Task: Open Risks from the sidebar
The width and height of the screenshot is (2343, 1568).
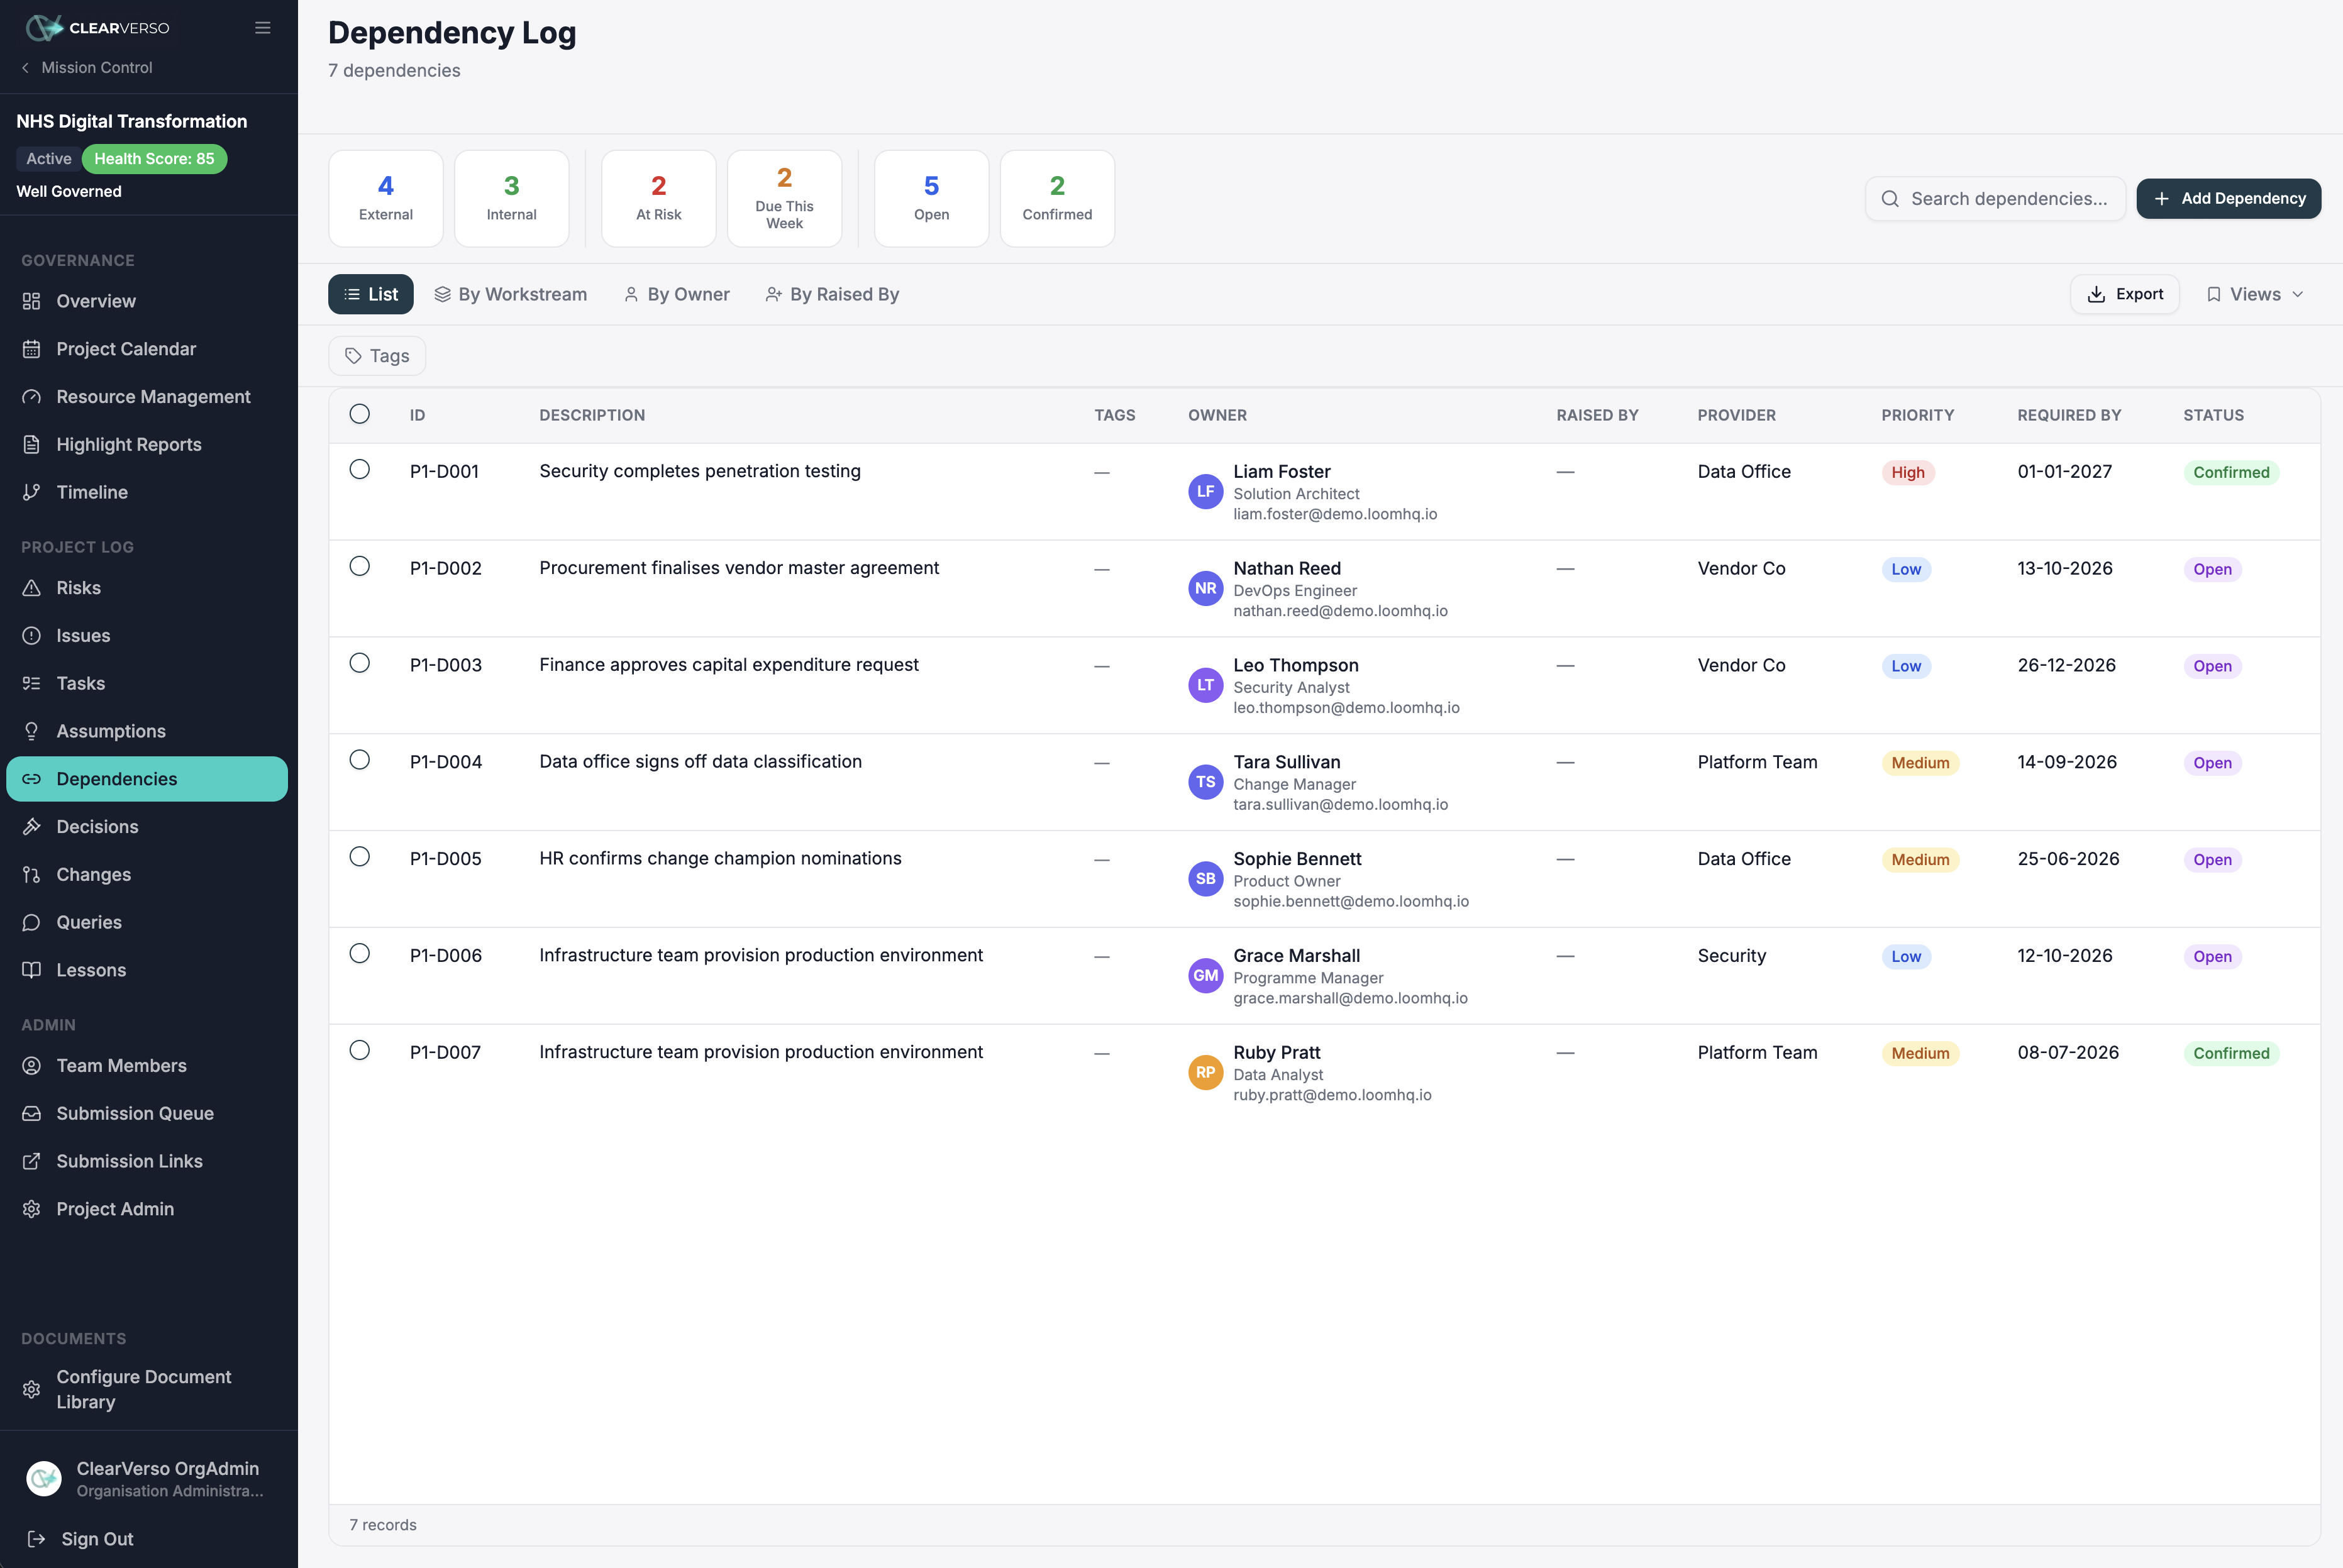Action: [x=146, y=588]
